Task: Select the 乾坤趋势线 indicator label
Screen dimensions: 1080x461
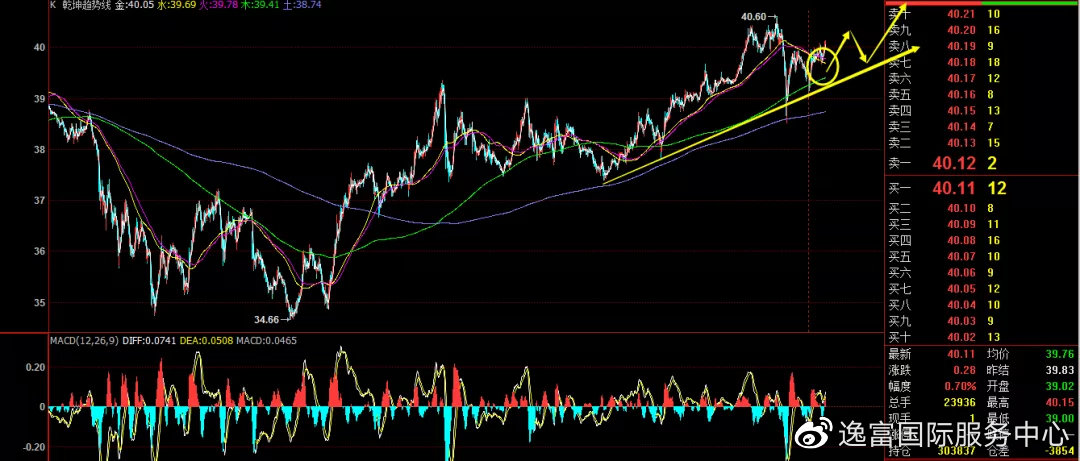Action: tap(86, 5)
